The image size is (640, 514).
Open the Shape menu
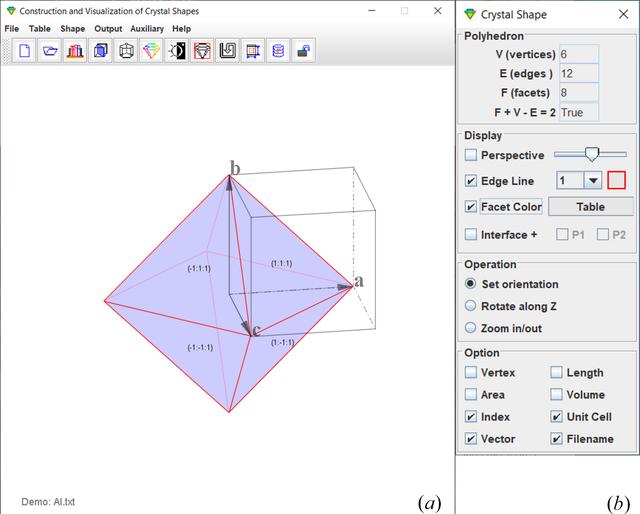point(73,29)
